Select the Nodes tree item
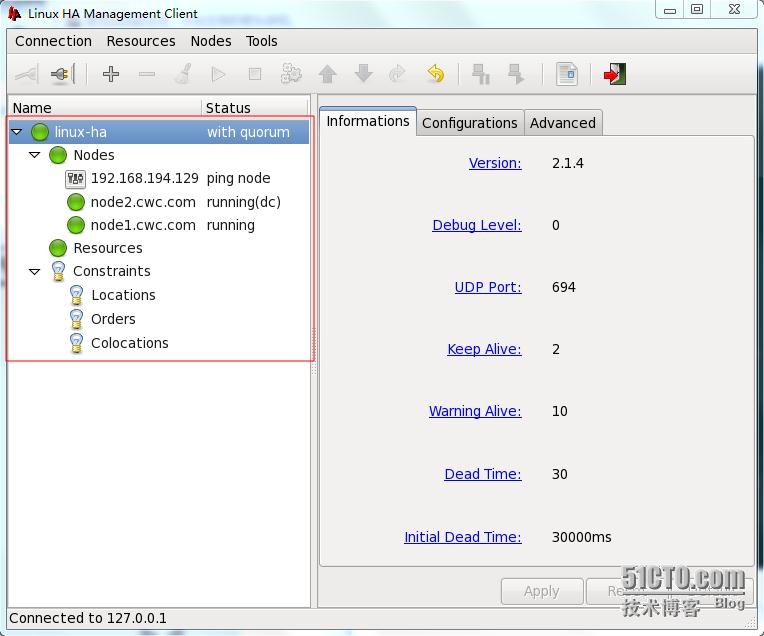Screen dimensions: 764x636 coord(94,155)
